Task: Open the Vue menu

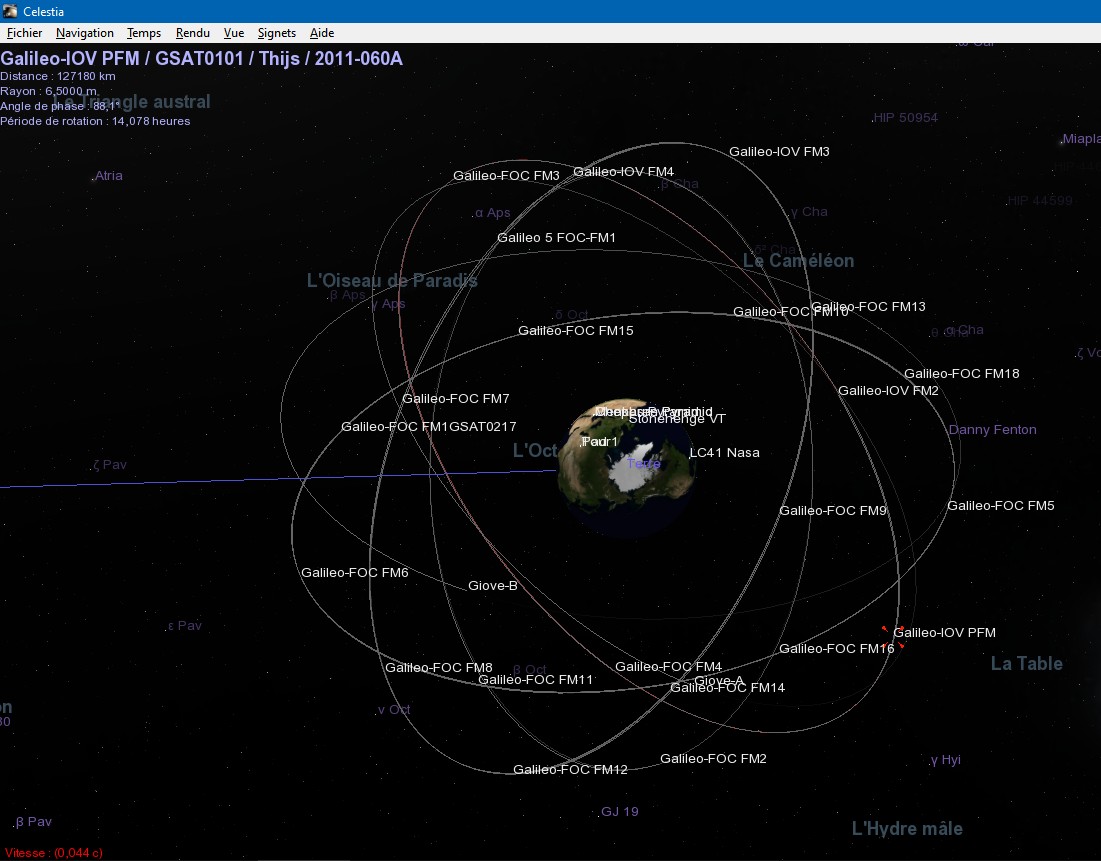Action: coord(234,33)
